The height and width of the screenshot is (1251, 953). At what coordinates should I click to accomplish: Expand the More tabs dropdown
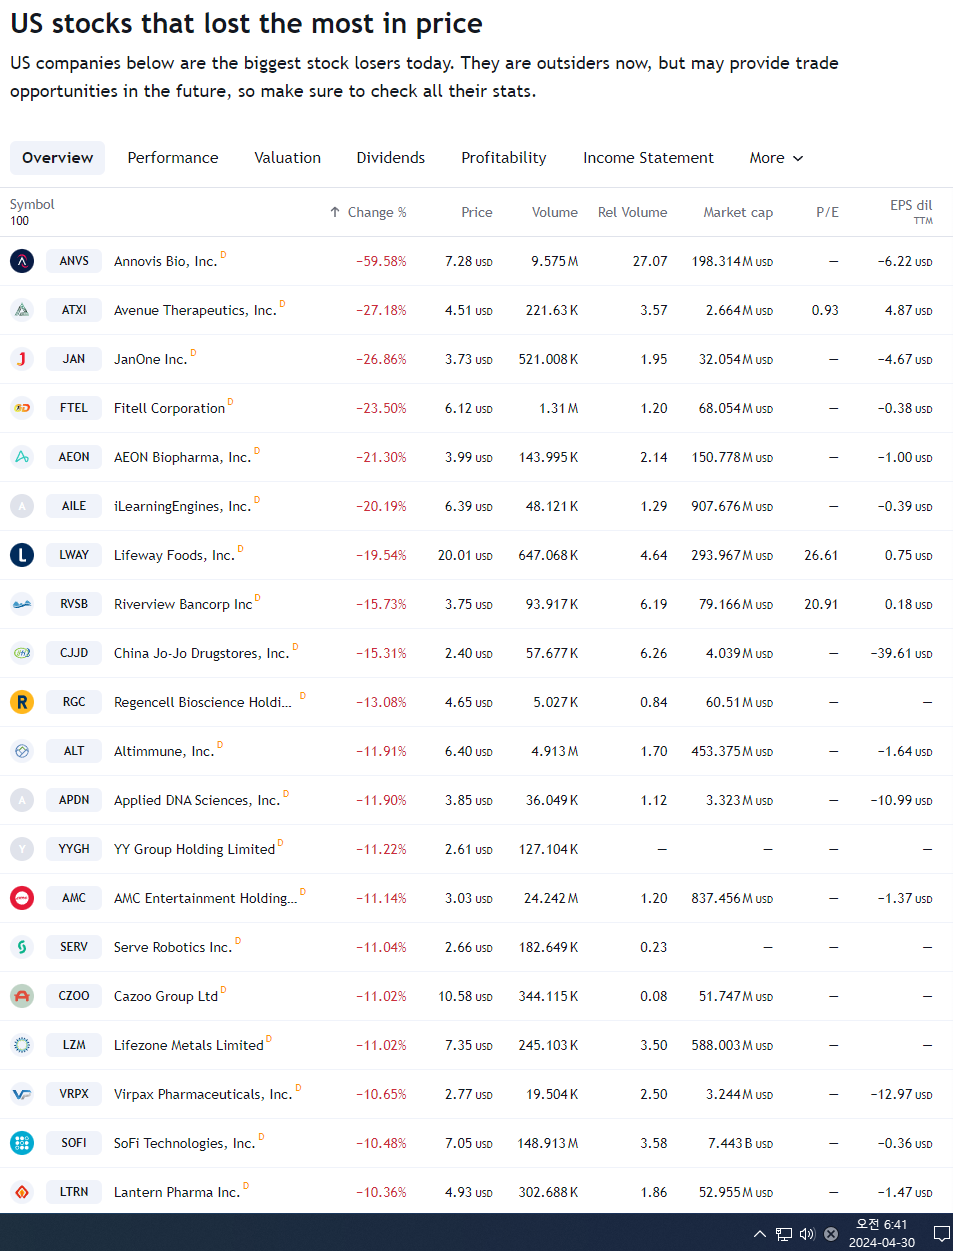(x=776, y=158)
